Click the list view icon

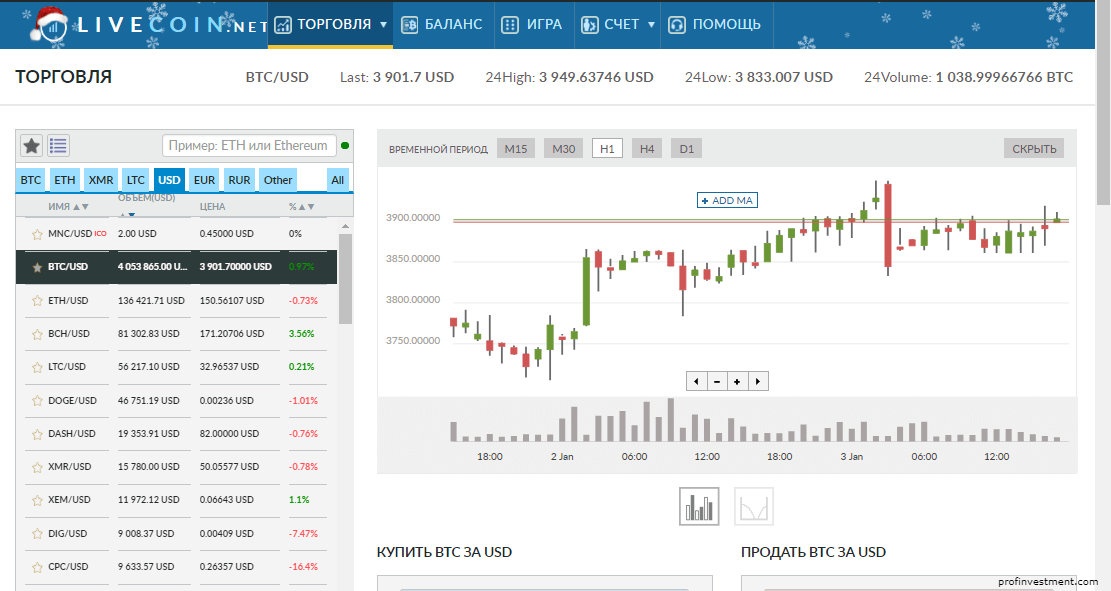58,146
